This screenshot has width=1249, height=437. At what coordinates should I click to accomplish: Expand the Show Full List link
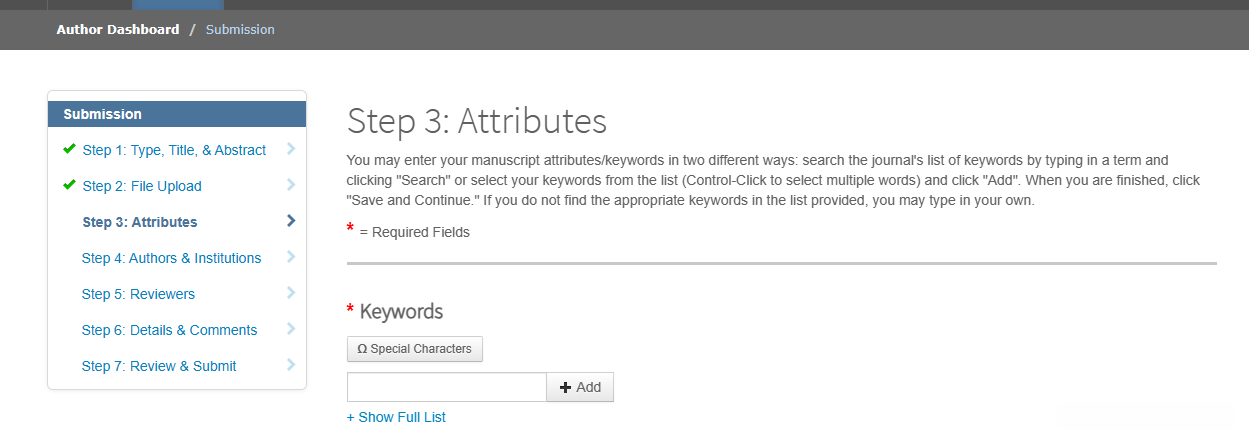point(396,417)
